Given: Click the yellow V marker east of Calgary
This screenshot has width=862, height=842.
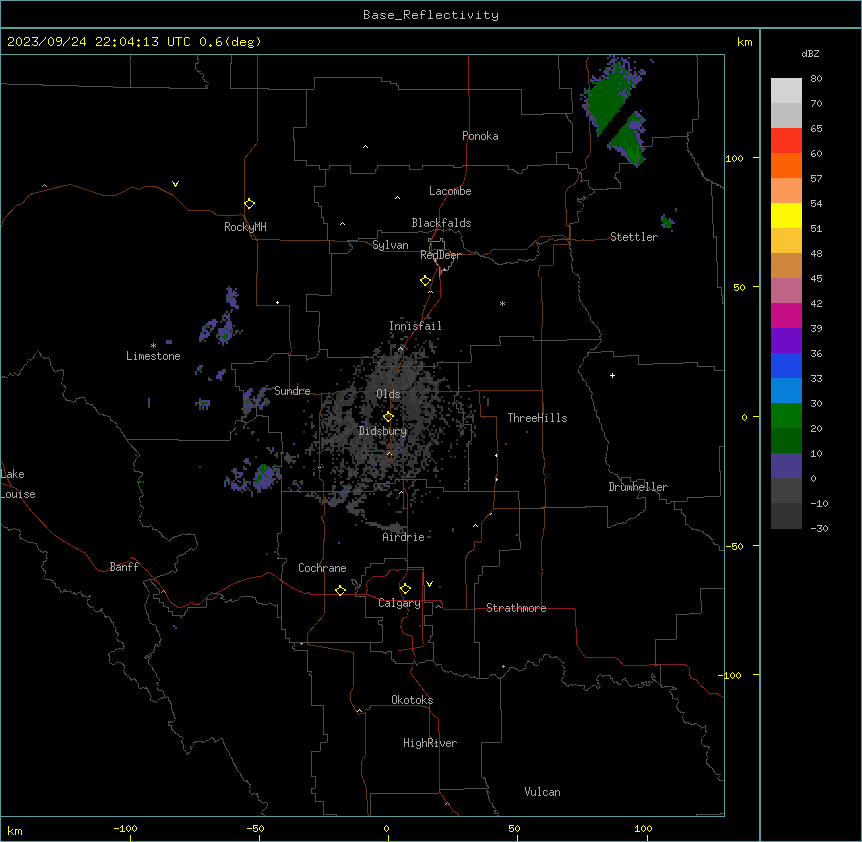Looking at the screenshot, I should coord(429,584).
